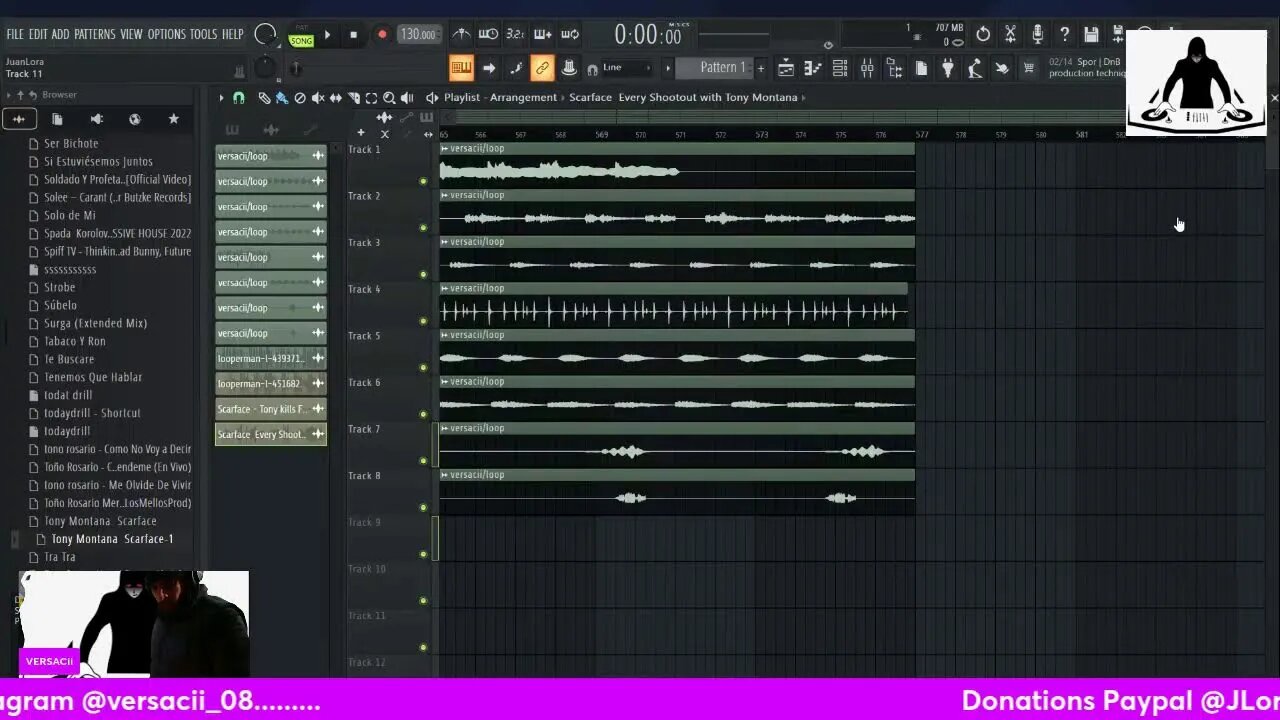Toggle the typing keyboard to piano button
The image size is (1280, 720).
pyautogui.click(x=461, y=68)
